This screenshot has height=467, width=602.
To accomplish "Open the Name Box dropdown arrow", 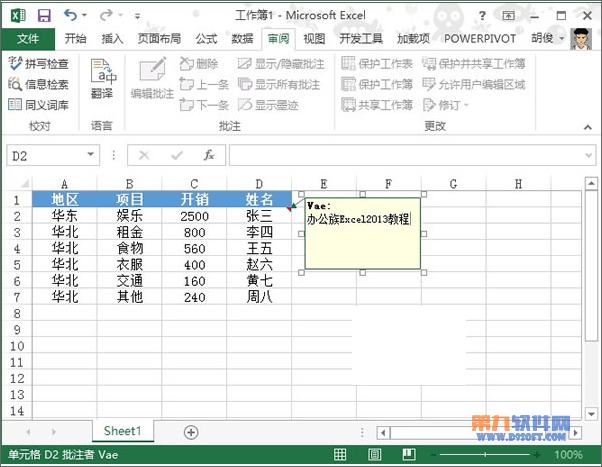I will tap(91, 155).
